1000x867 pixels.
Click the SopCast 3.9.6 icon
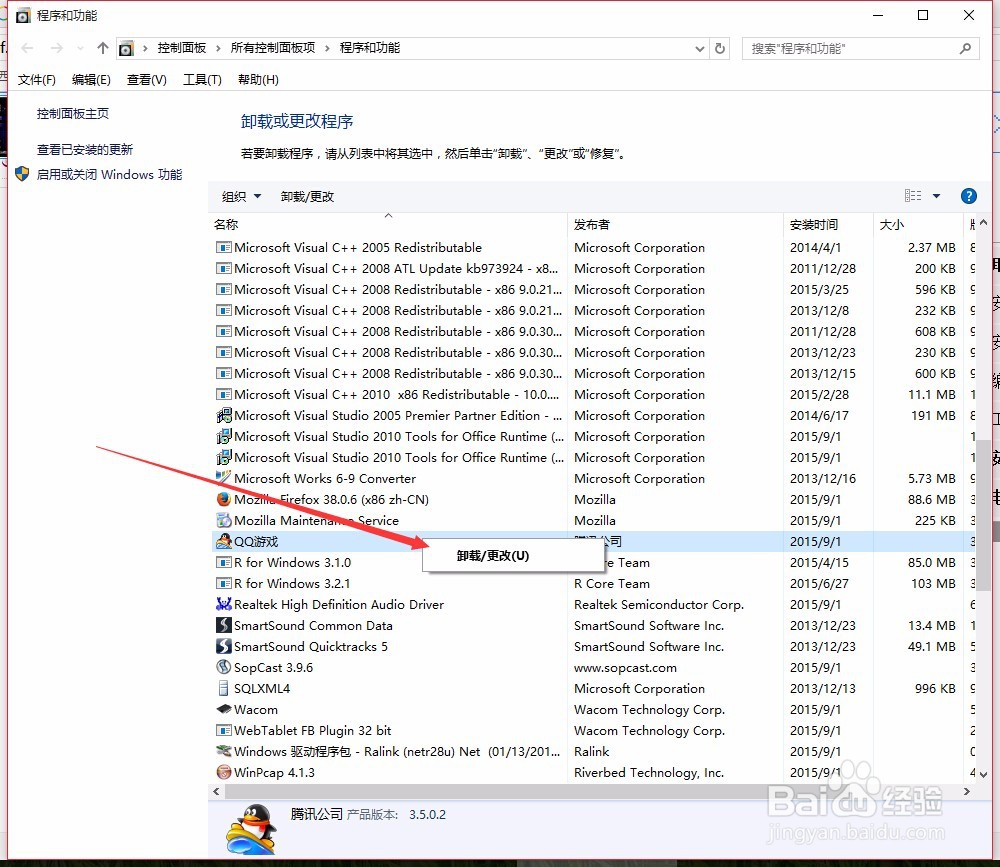(223, 667)
